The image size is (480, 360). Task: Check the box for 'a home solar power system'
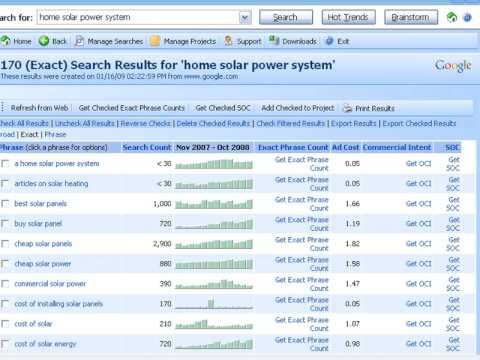(x=5, y=164)
